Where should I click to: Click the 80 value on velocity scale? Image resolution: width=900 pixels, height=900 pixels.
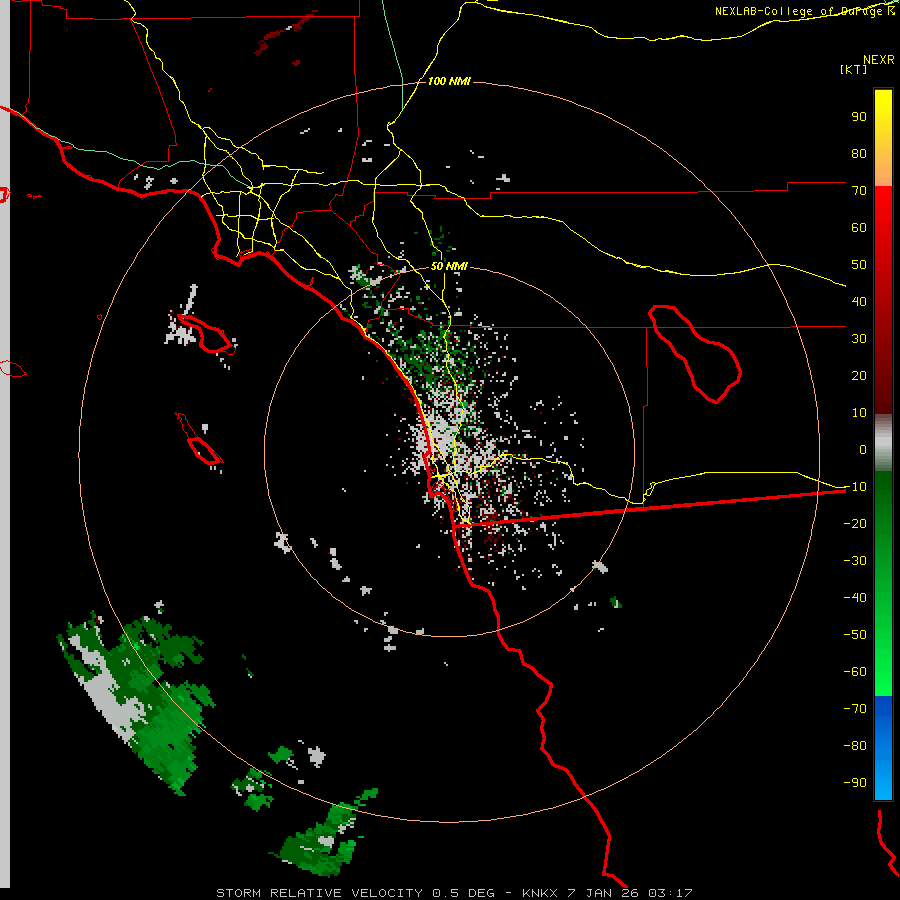(859, 154)
